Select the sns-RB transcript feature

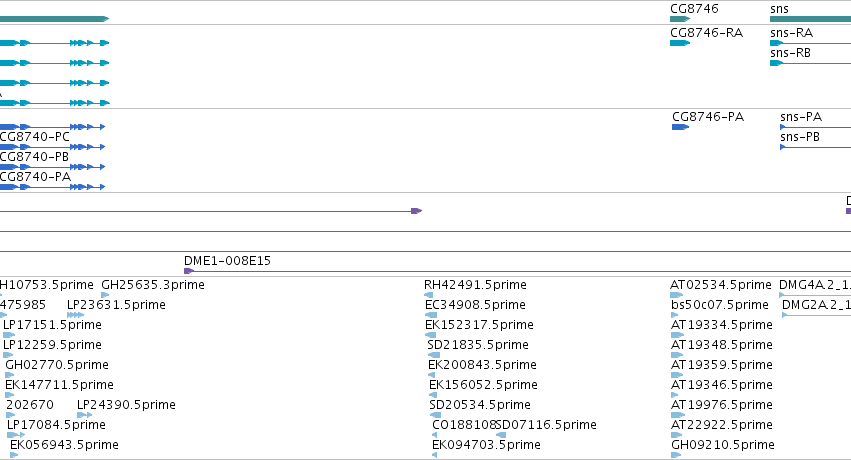click(810, 63)
